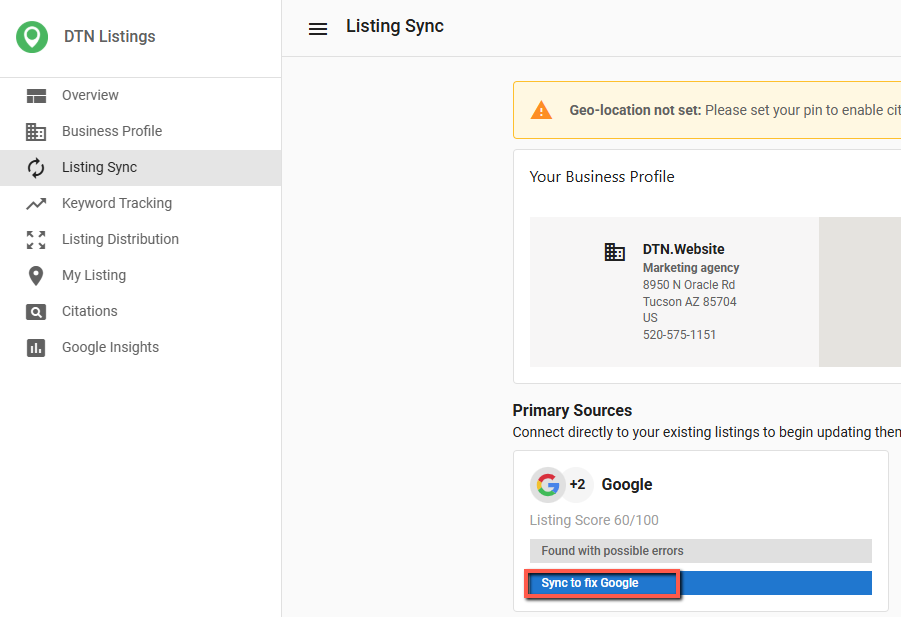The height and width of the screenshot is (617, 901).
Task: Click the Google G logo icon
Action: click(548, 485)
